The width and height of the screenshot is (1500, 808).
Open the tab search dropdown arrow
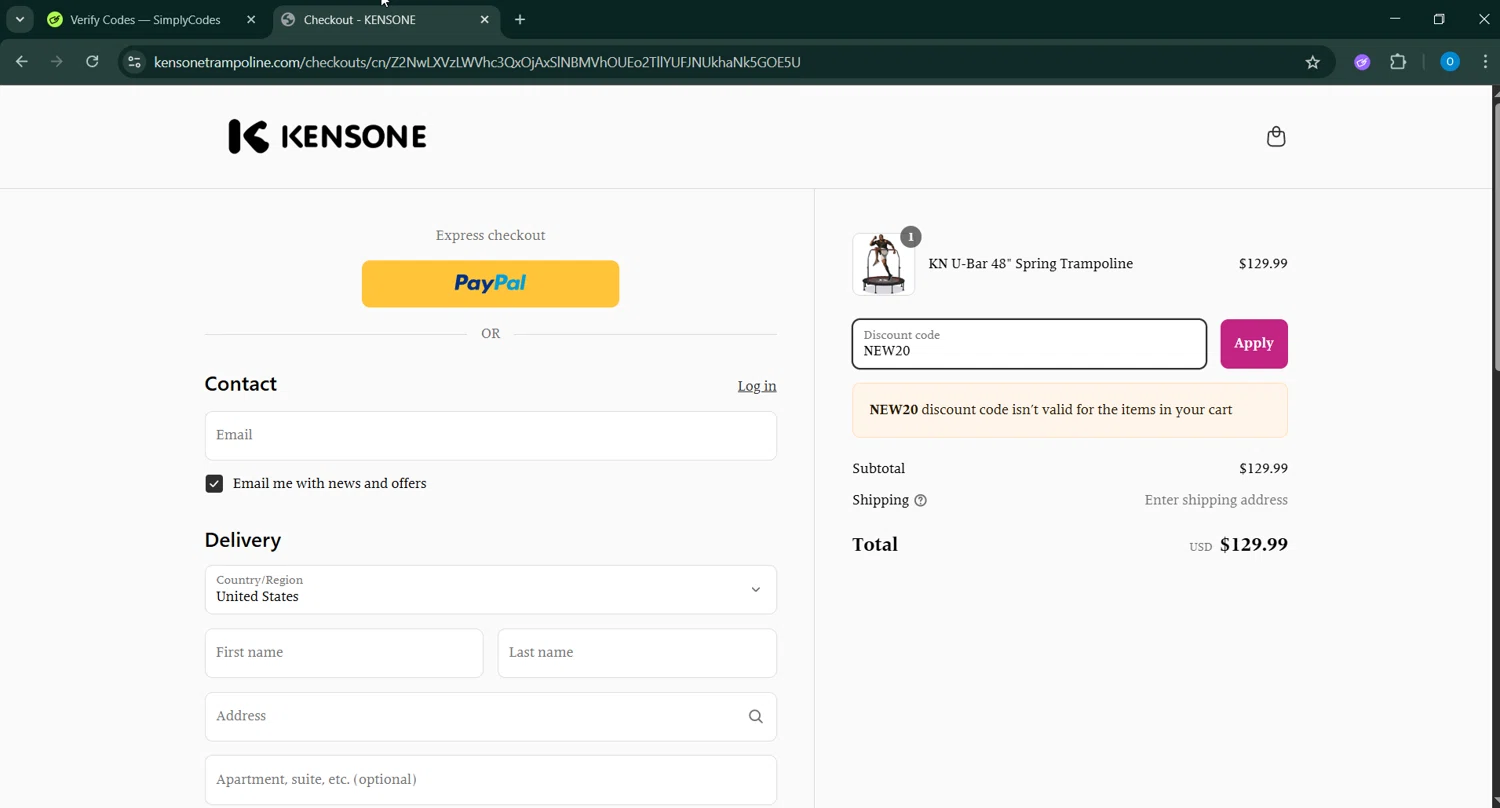19,19
